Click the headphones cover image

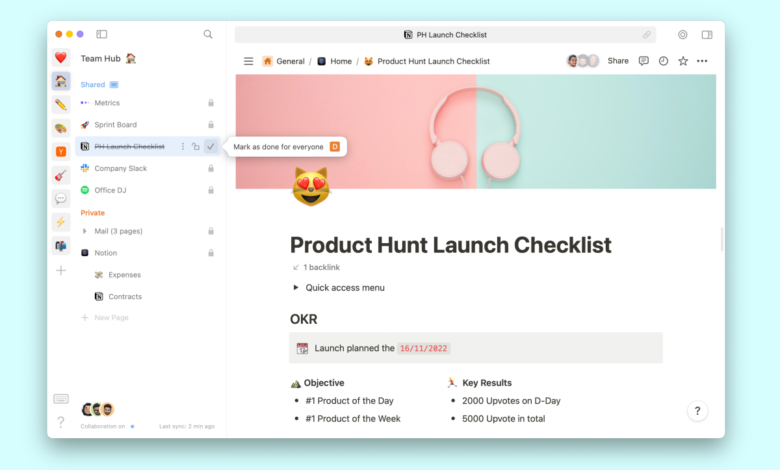(476, 132)
